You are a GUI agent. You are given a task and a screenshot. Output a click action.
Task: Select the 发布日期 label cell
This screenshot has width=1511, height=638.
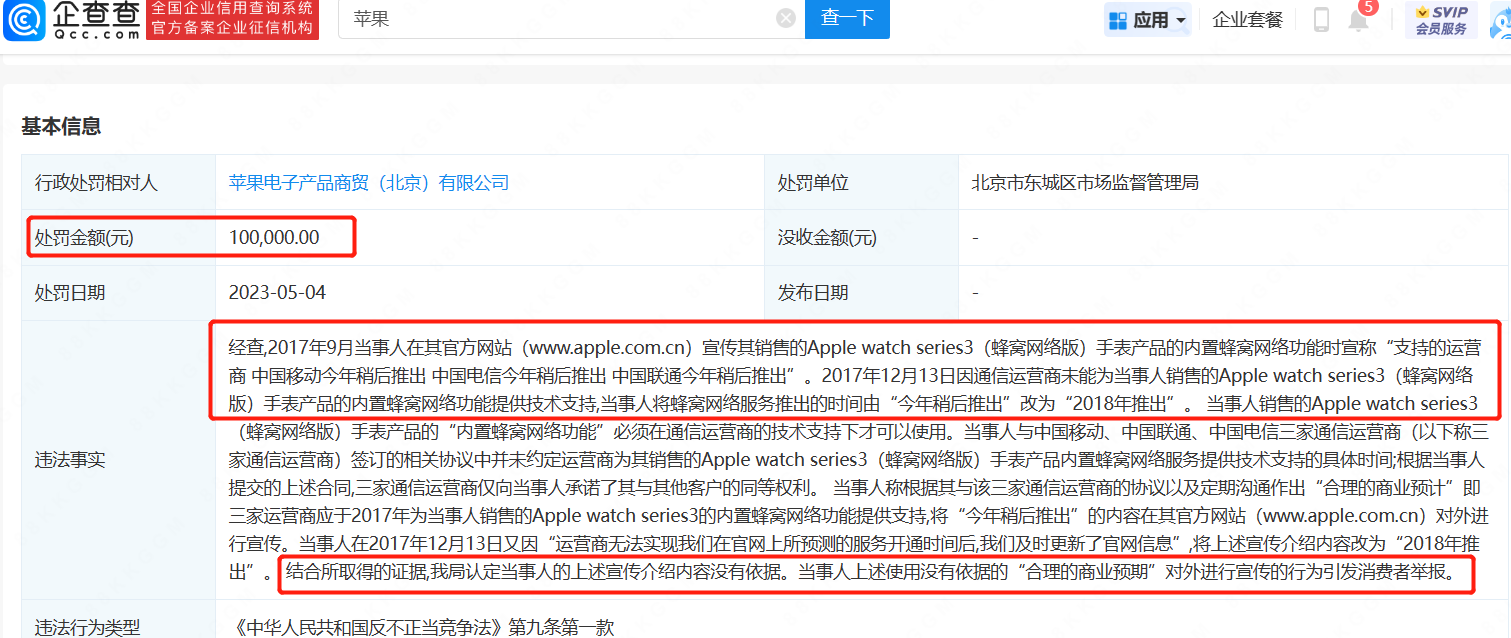[x=861, y=293]
